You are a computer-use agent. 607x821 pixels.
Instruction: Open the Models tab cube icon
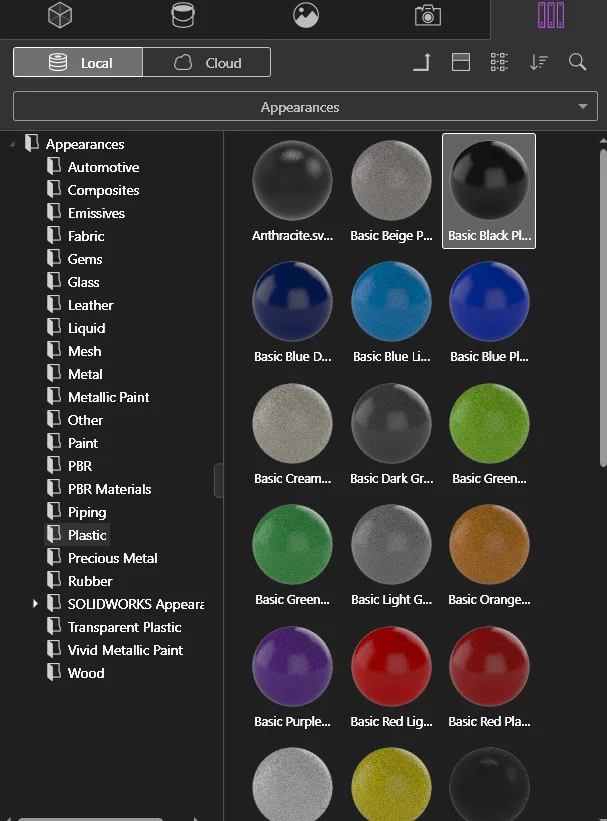(x=60, y=15)
